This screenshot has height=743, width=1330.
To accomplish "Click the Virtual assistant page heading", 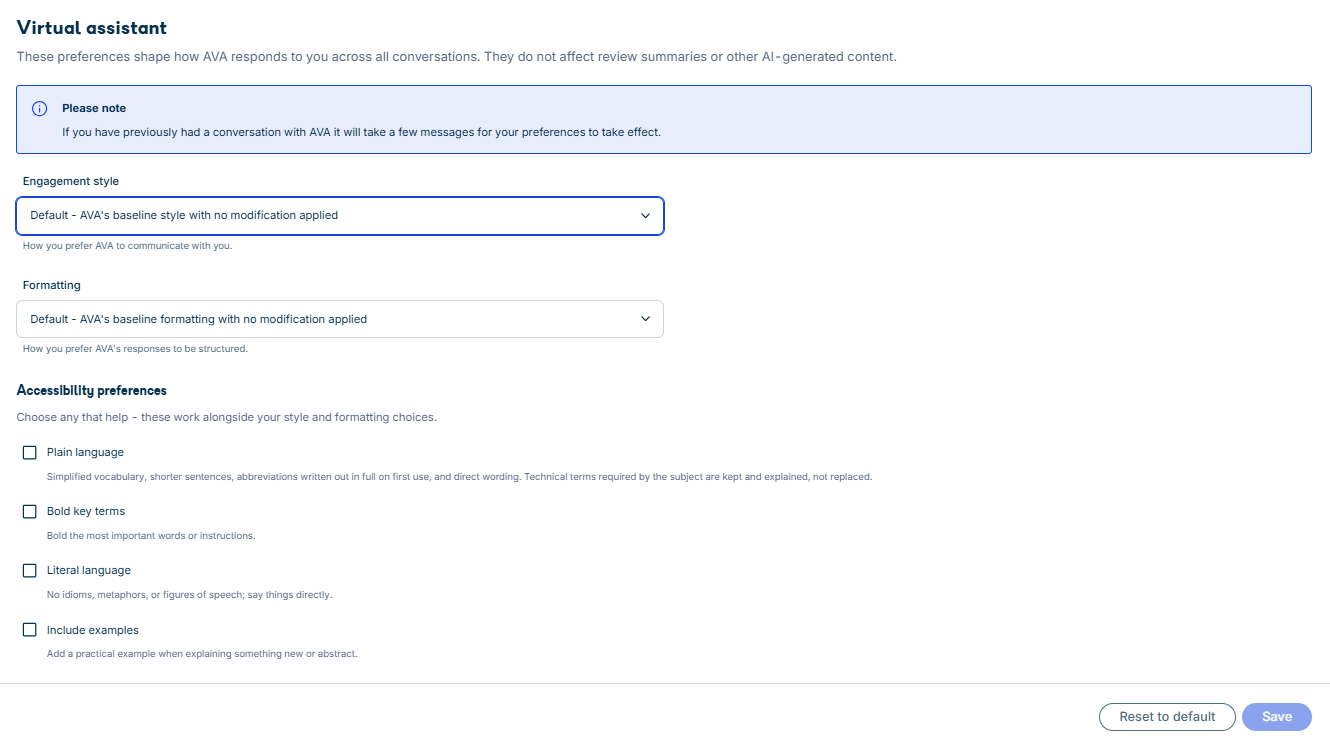I will 92,28.
